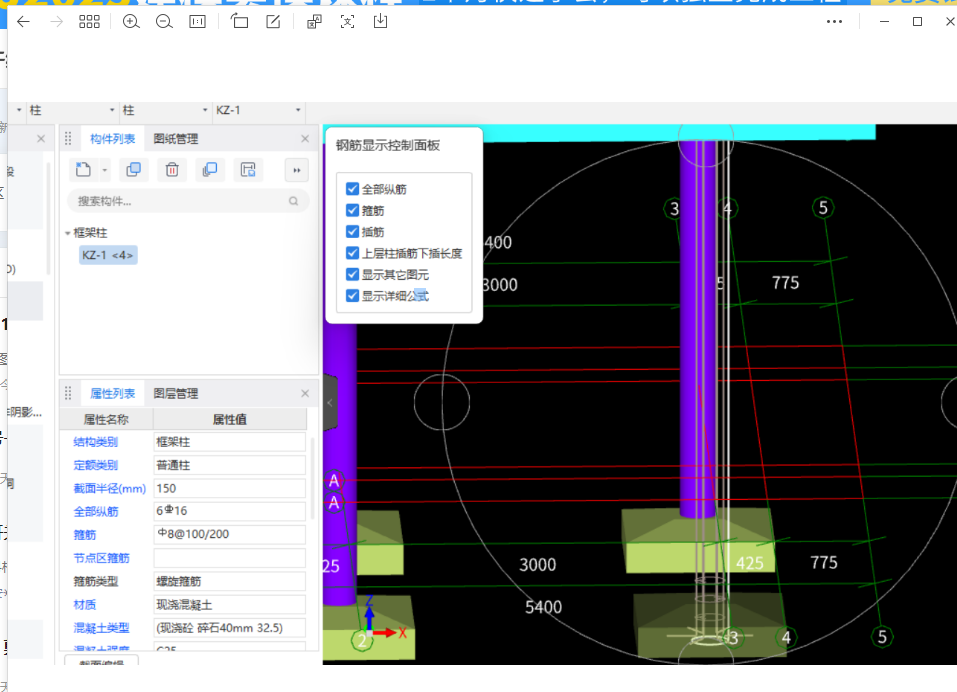Go back with the left arrow
This screenshot has width=957, height=692.
(23, 22)
